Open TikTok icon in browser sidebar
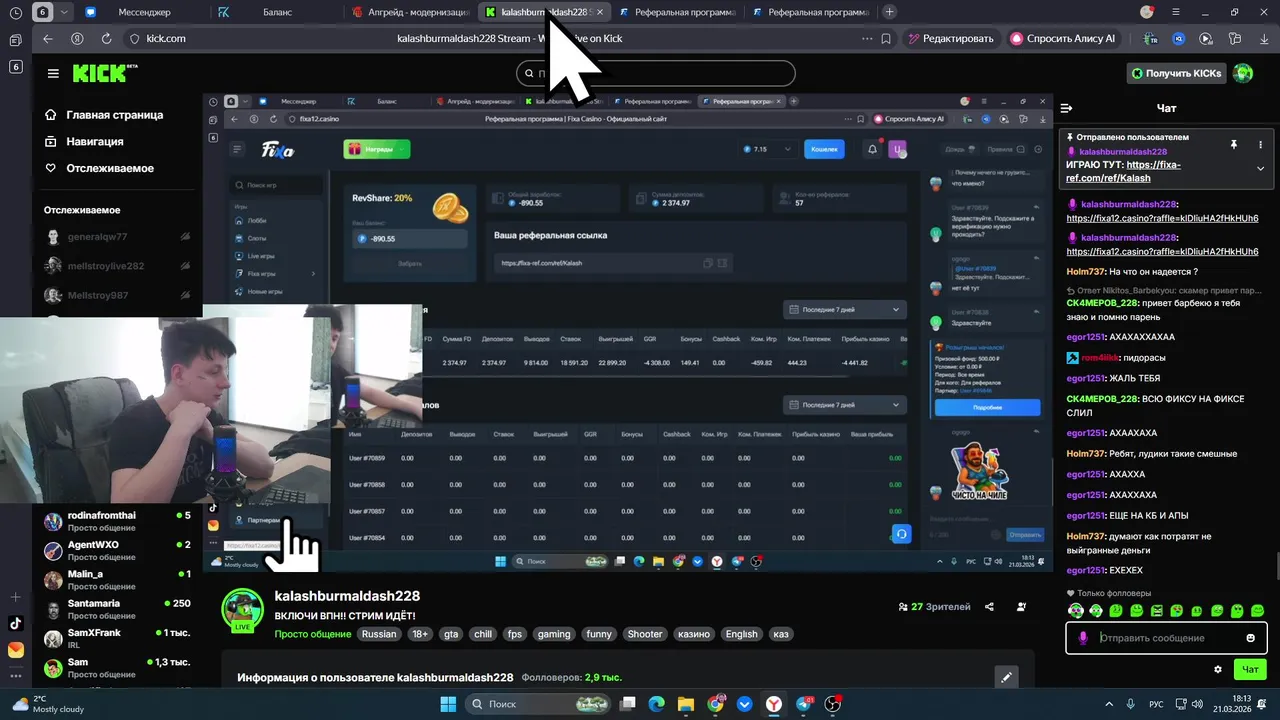This screenshot has height=720, width=1280. (x=15, y=623)
